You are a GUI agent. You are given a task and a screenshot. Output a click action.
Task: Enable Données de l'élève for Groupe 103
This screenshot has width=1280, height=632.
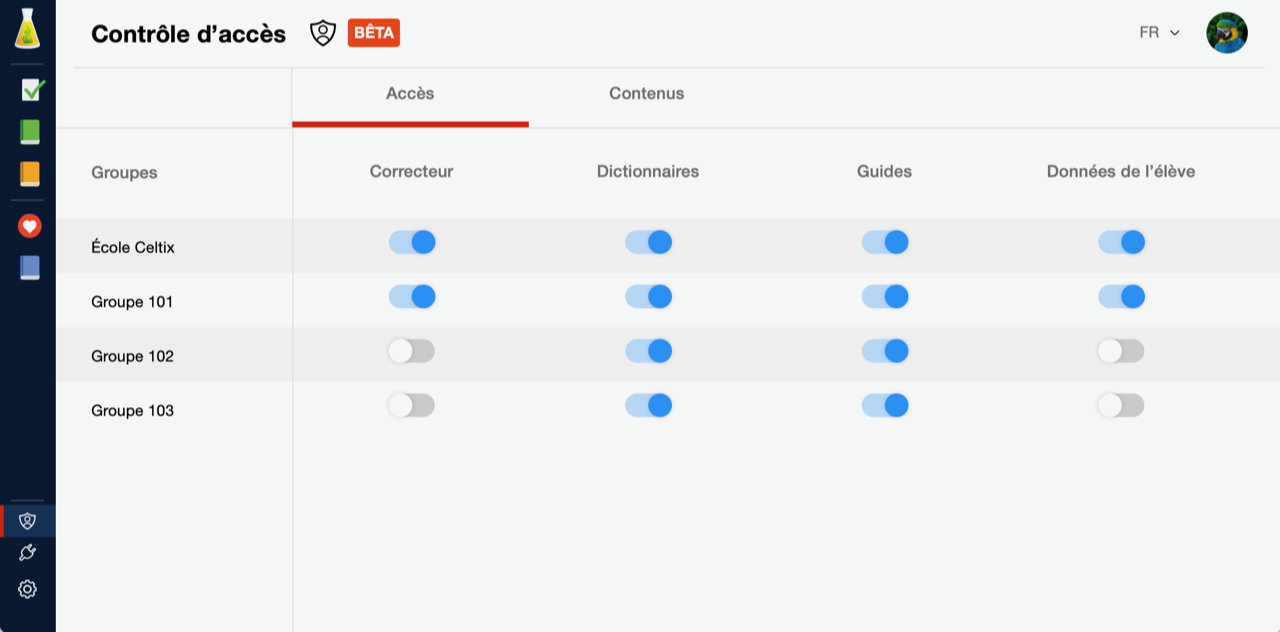pyautogui.click(x=1121, y=405)
